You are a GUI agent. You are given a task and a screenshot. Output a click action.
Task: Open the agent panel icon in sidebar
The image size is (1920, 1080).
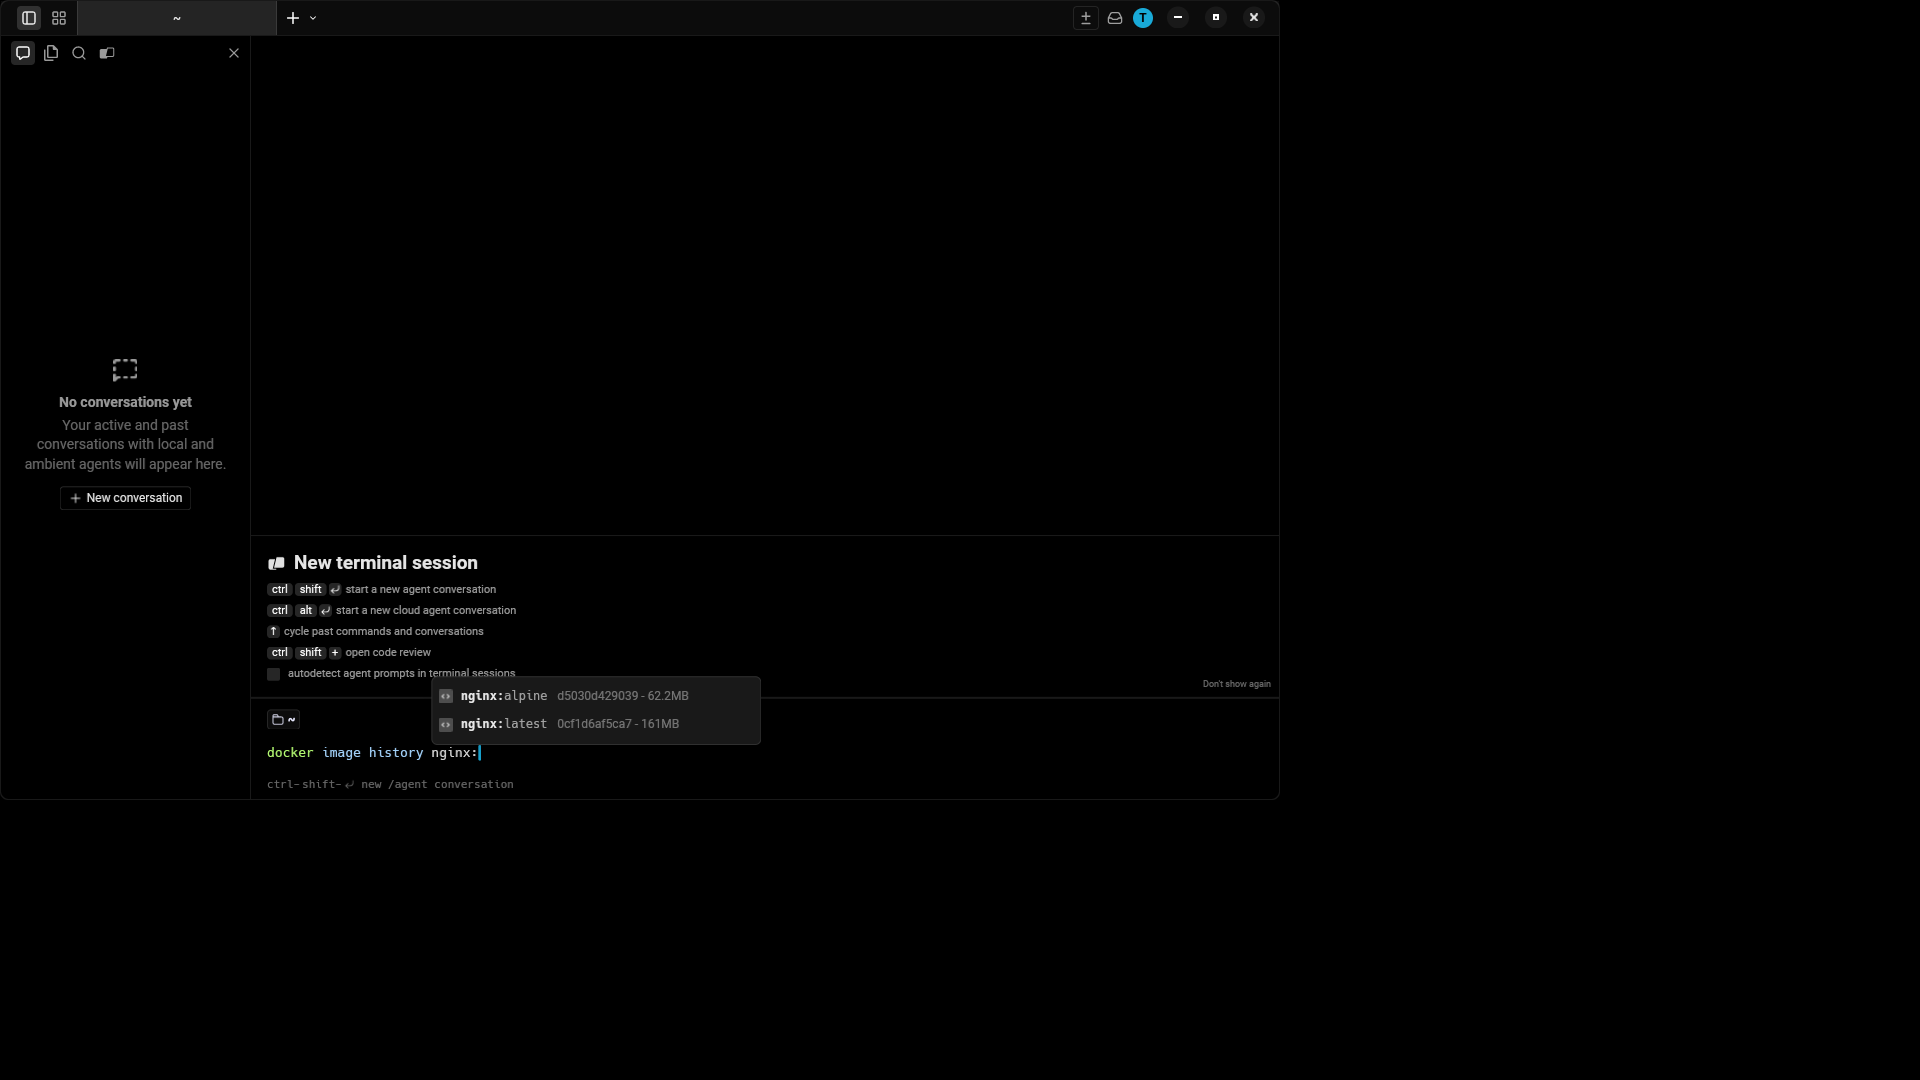(107, 53)
